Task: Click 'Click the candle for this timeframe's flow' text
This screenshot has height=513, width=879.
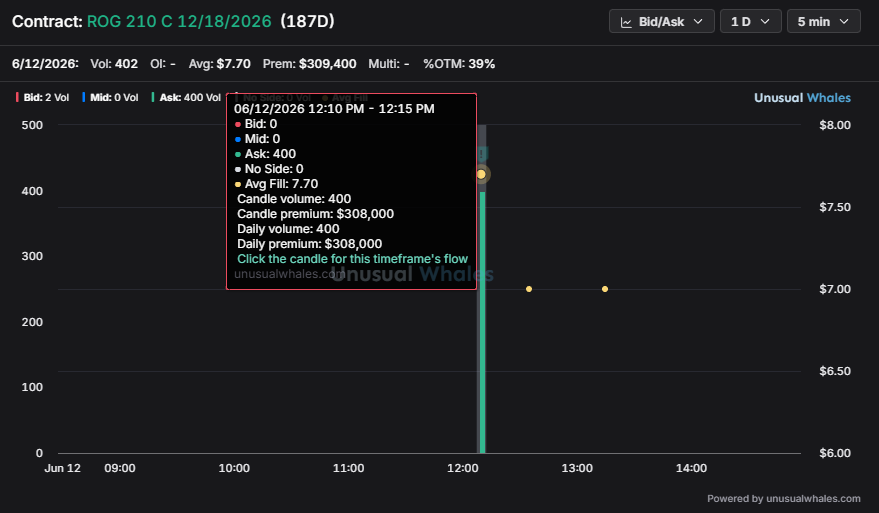Action: 352,259
